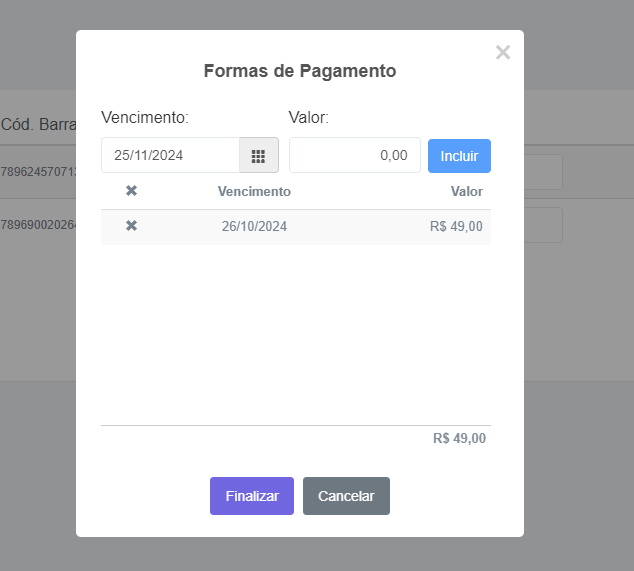
Task: Click the Vencimento field label
Action: (145, 118)
